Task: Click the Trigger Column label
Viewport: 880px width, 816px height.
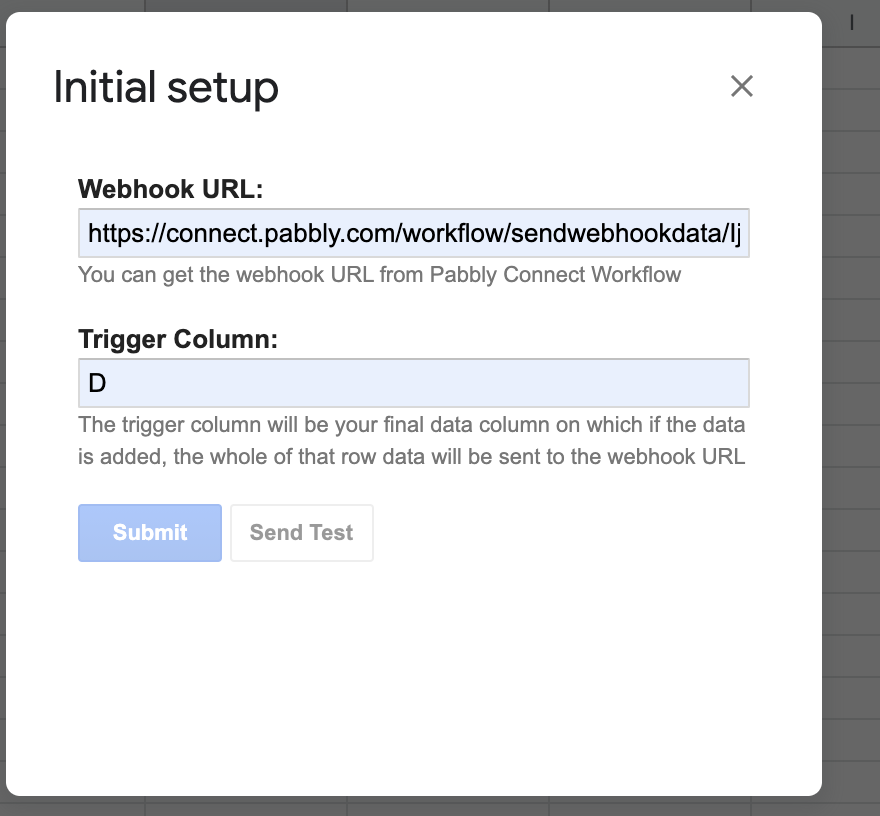Action: click(178, 339)
